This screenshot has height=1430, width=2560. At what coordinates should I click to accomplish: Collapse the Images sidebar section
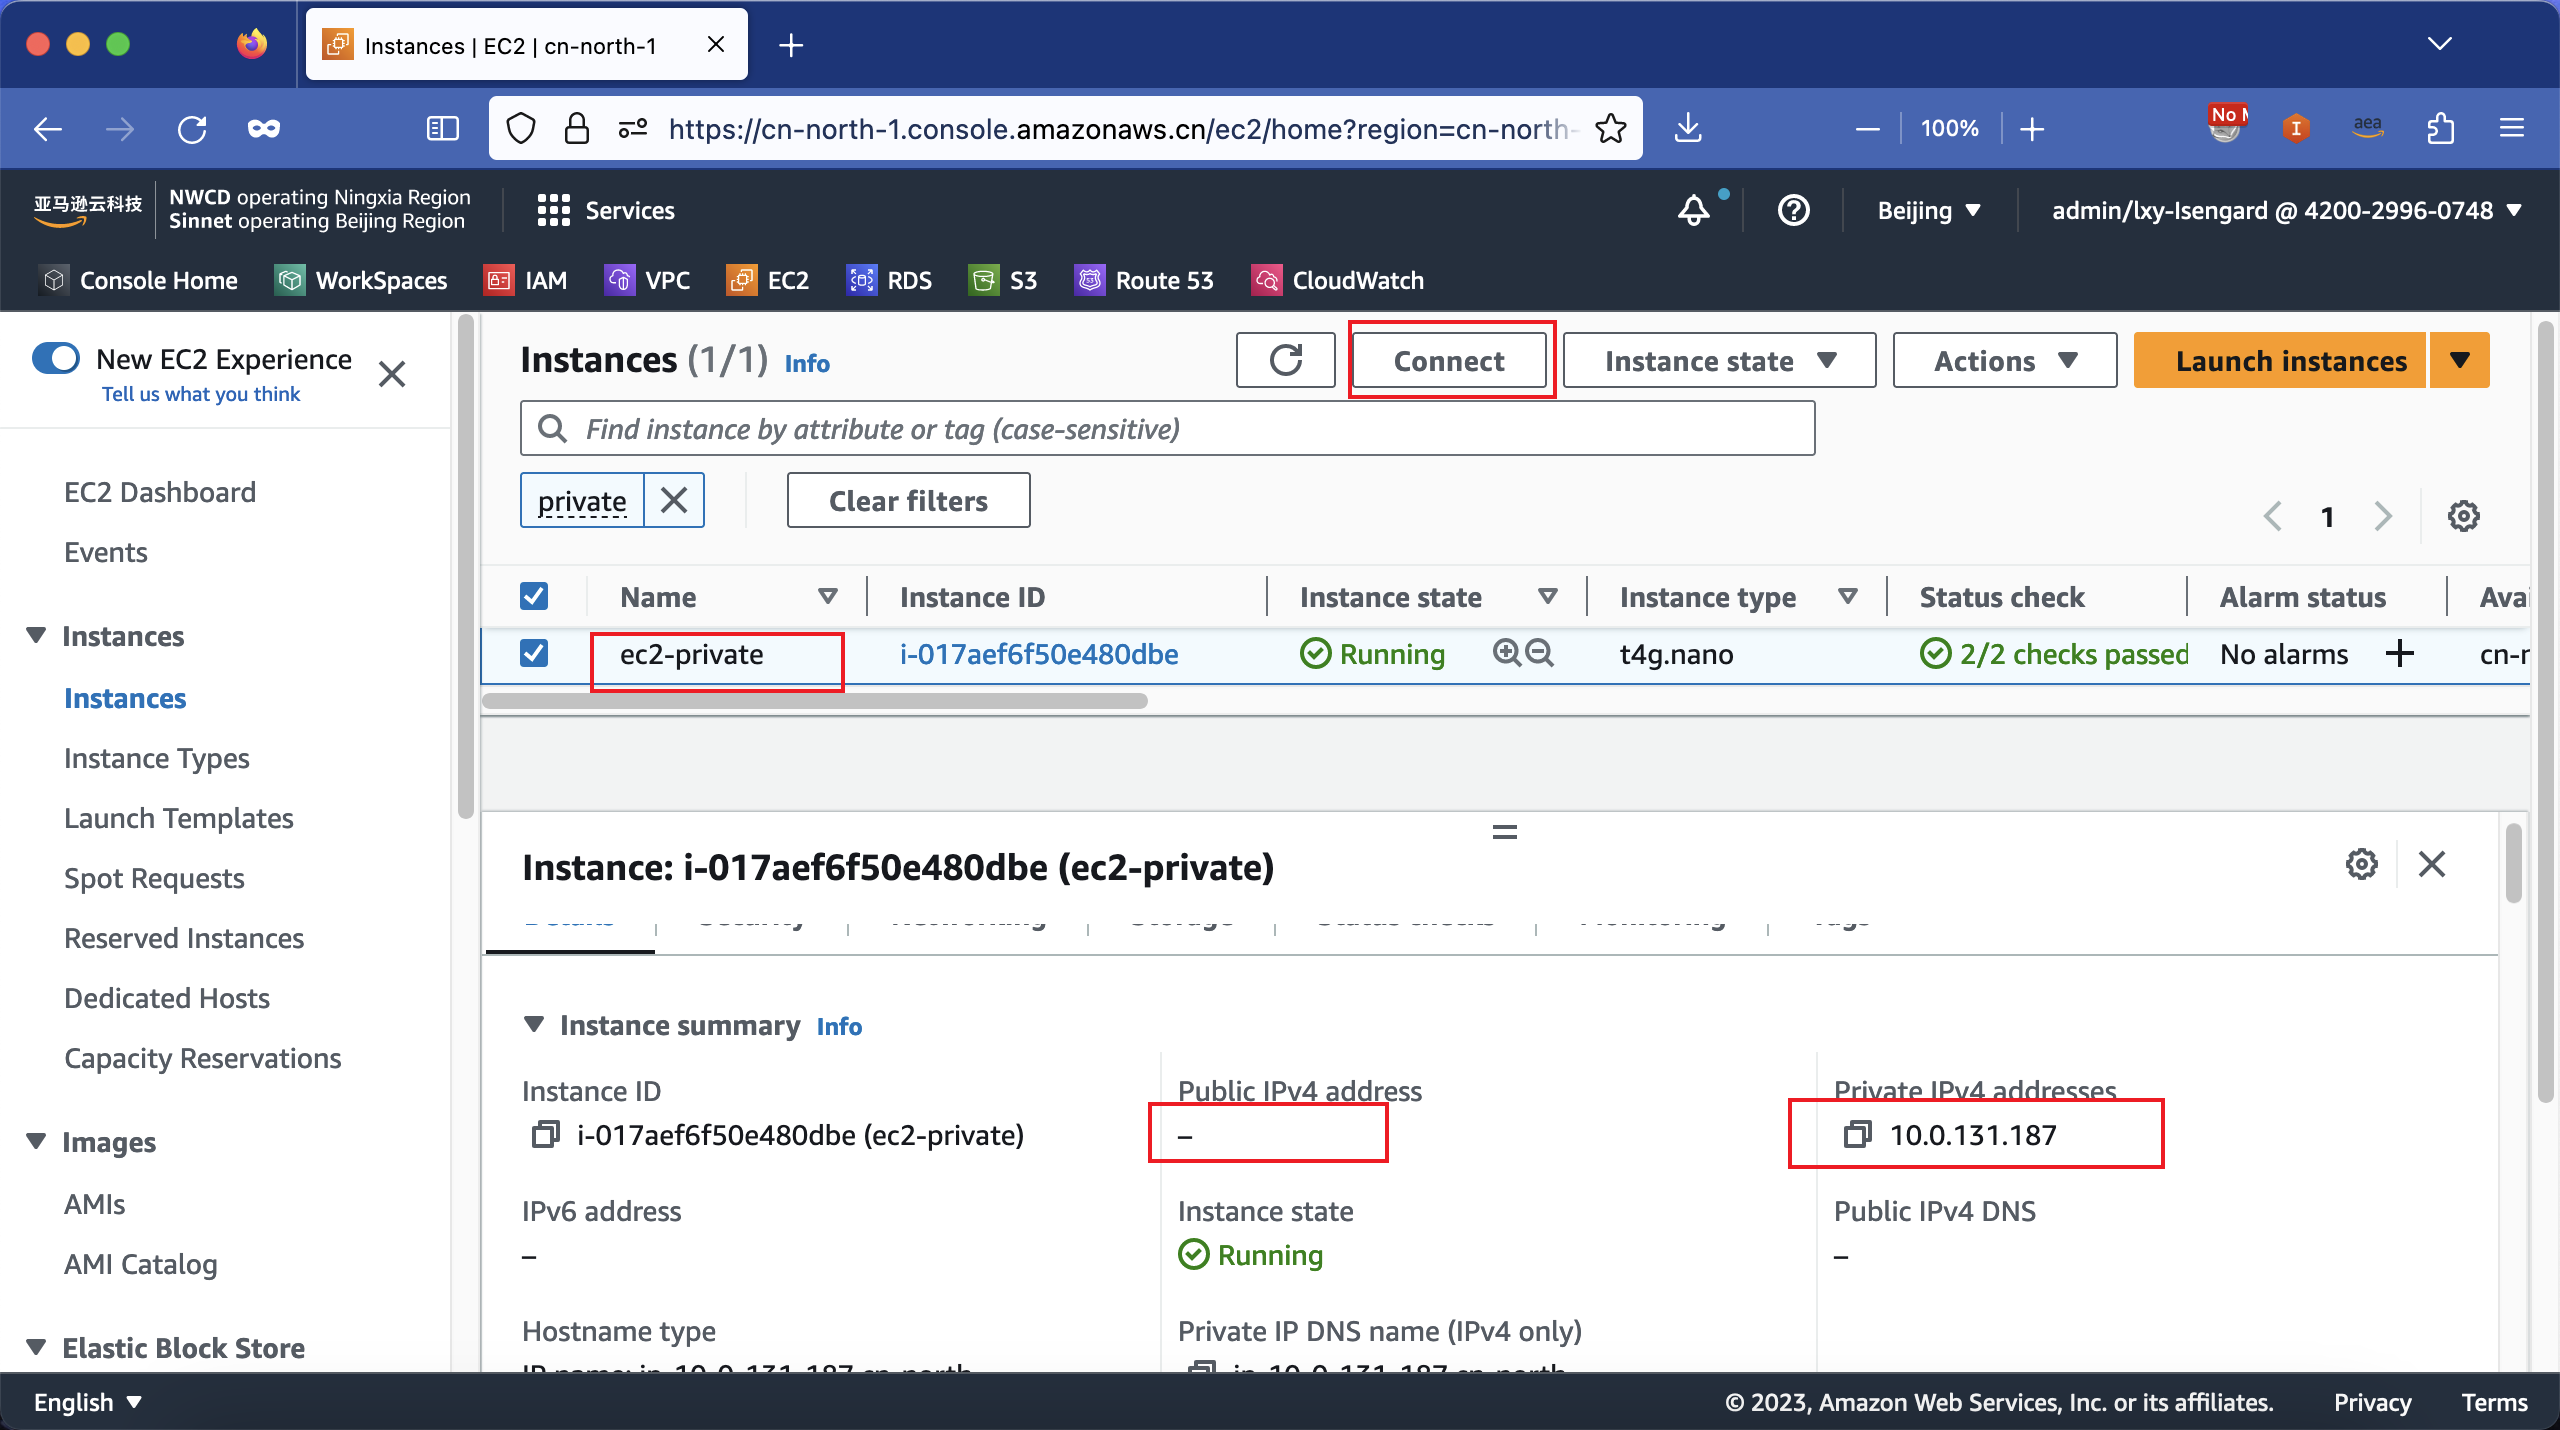pyautogui.click(x=36, y=1141)
